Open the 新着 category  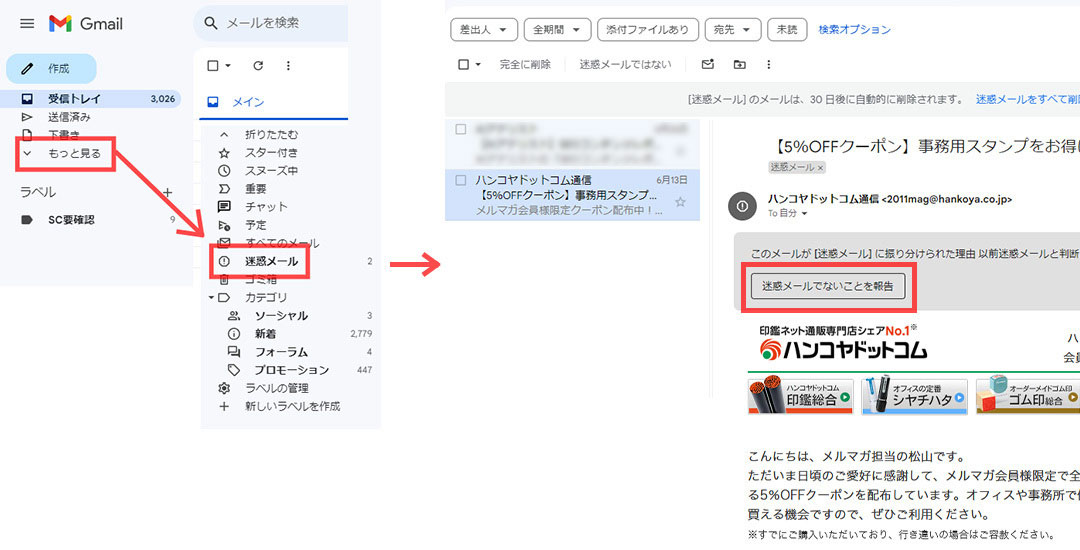coord(265,334)
